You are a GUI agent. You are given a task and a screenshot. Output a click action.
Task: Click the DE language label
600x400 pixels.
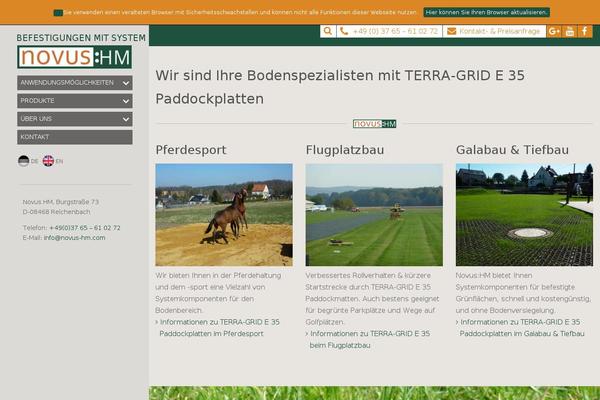click(x=34, y=162)
